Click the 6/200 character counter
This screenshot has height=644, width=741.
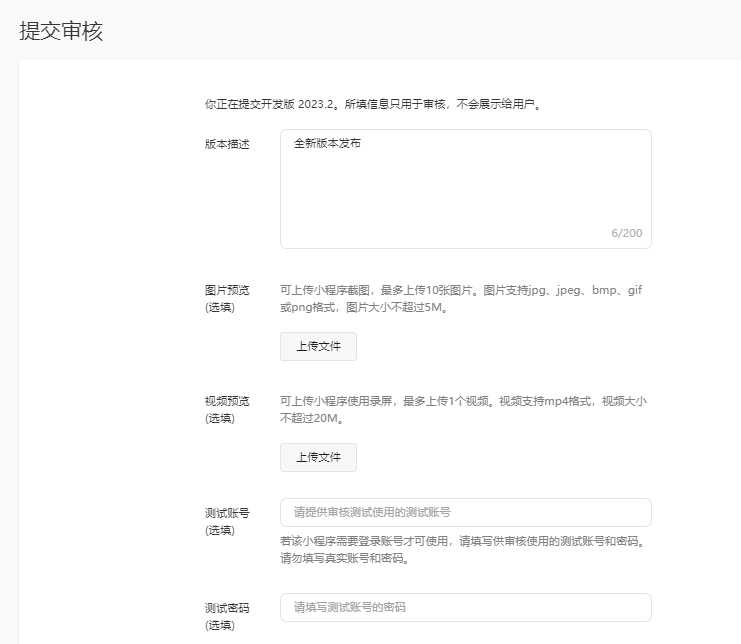(x=627, y=234)
